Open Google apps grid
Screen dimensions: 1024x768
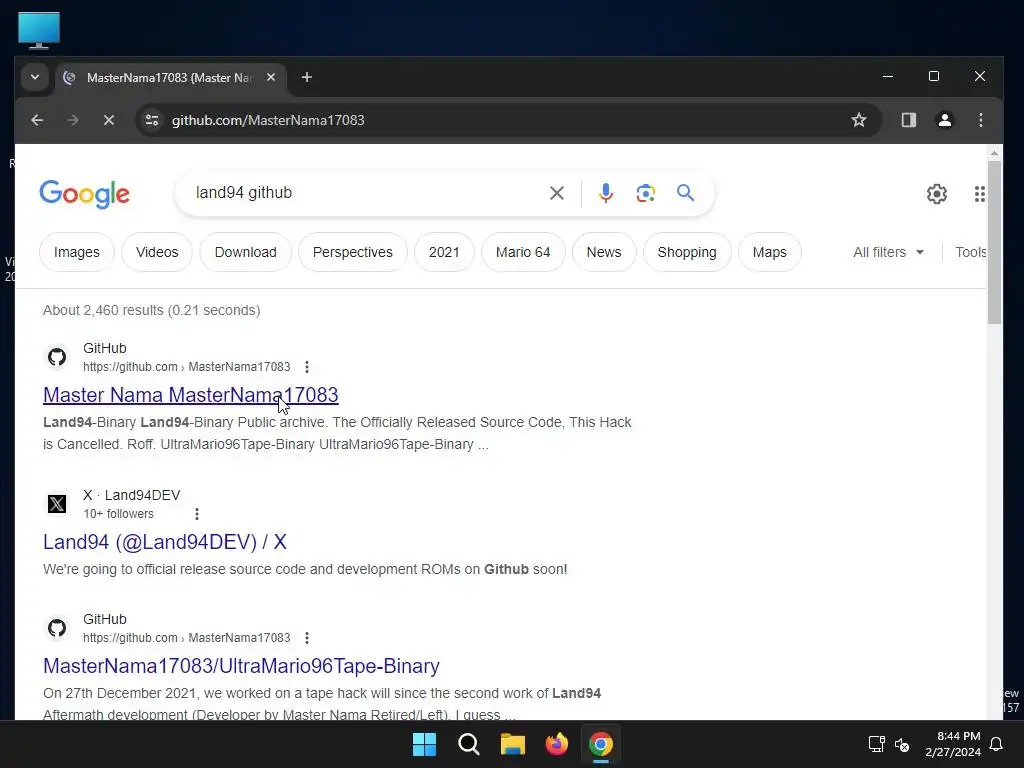(x=979, y=194)
